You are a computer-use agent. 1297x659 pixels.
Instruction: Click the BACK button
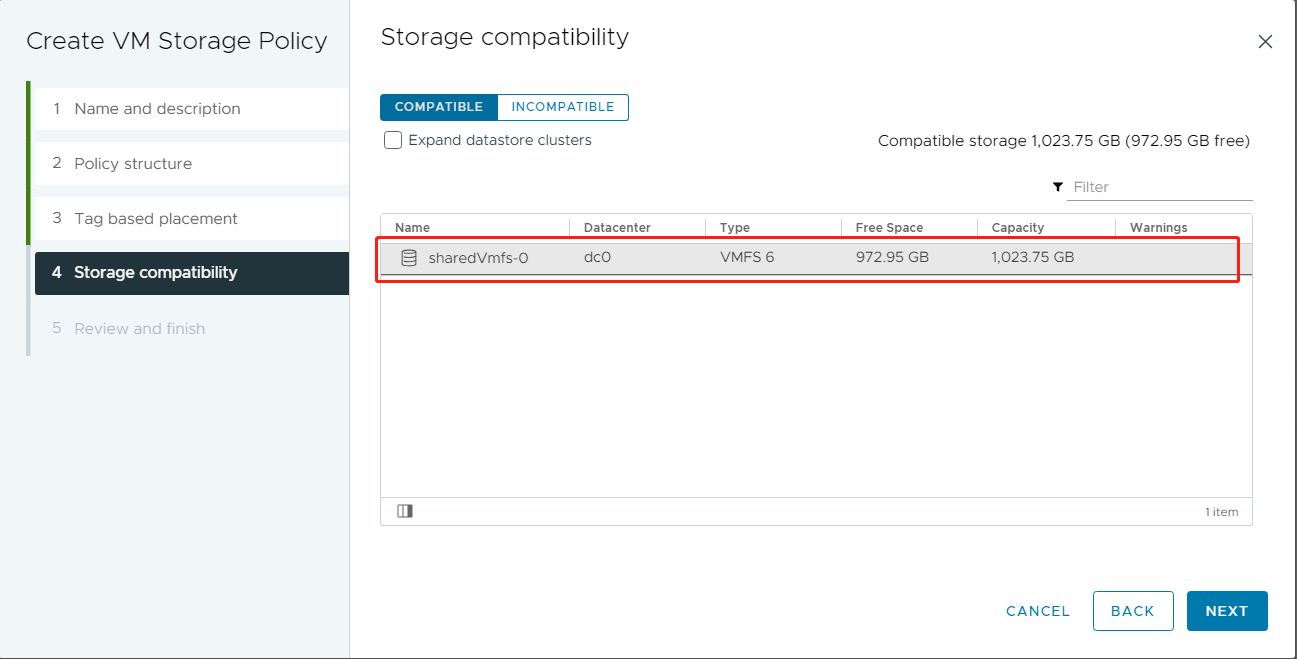(x=1133, y=611)
